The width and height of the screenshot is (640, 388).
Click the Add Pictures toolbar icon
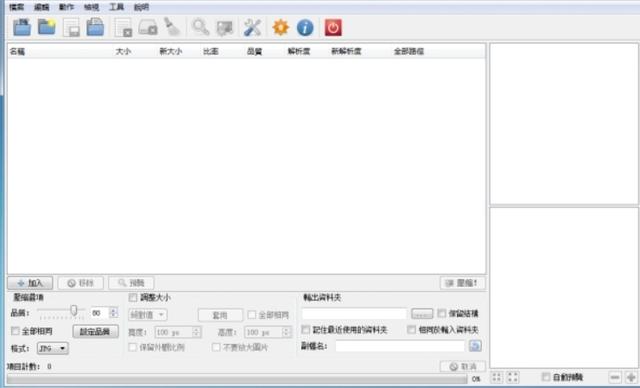[22, 27]
